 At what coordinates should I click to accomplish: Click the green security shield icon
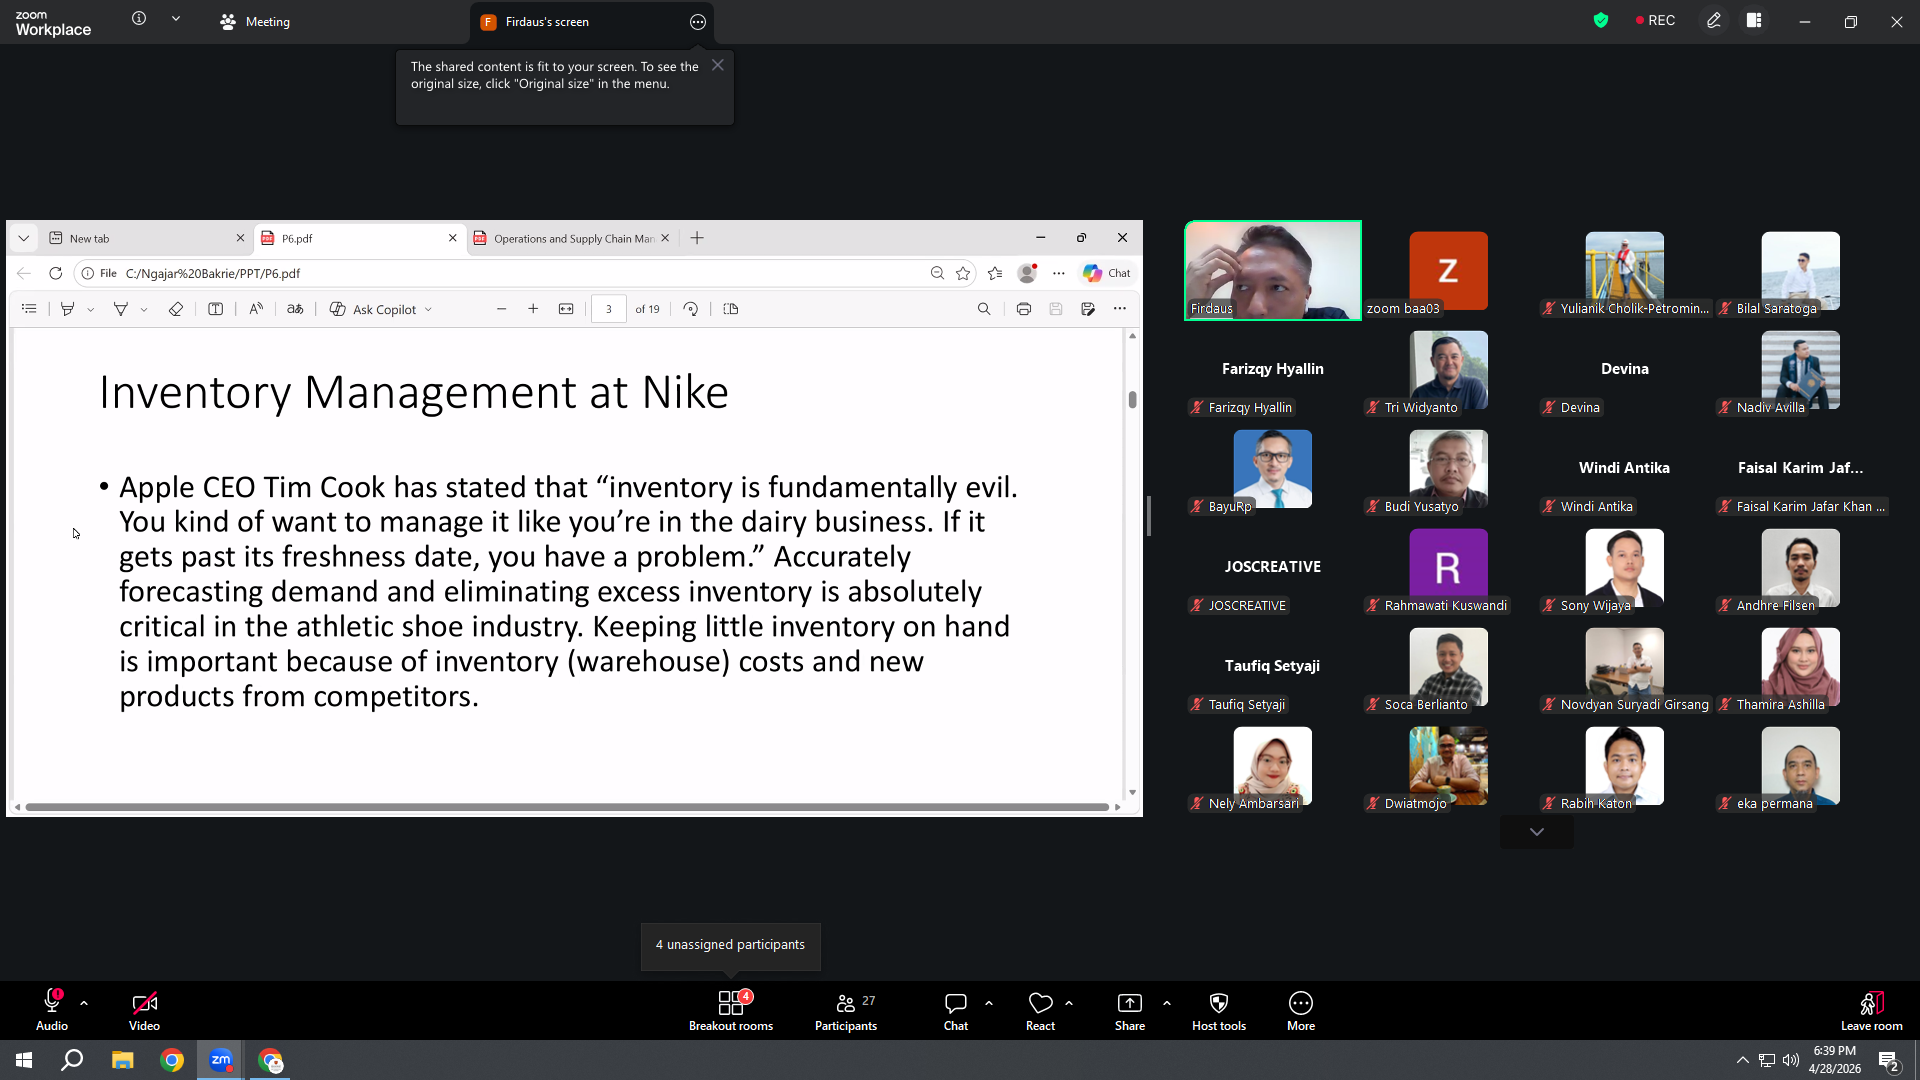[x=1601, y=21]
